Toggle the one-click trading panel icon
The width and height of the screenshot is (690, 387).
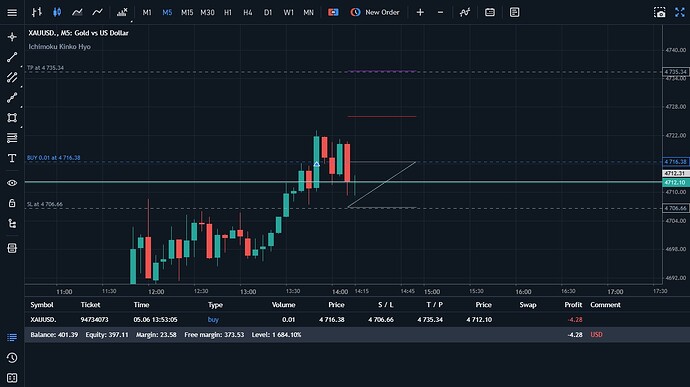333,12
